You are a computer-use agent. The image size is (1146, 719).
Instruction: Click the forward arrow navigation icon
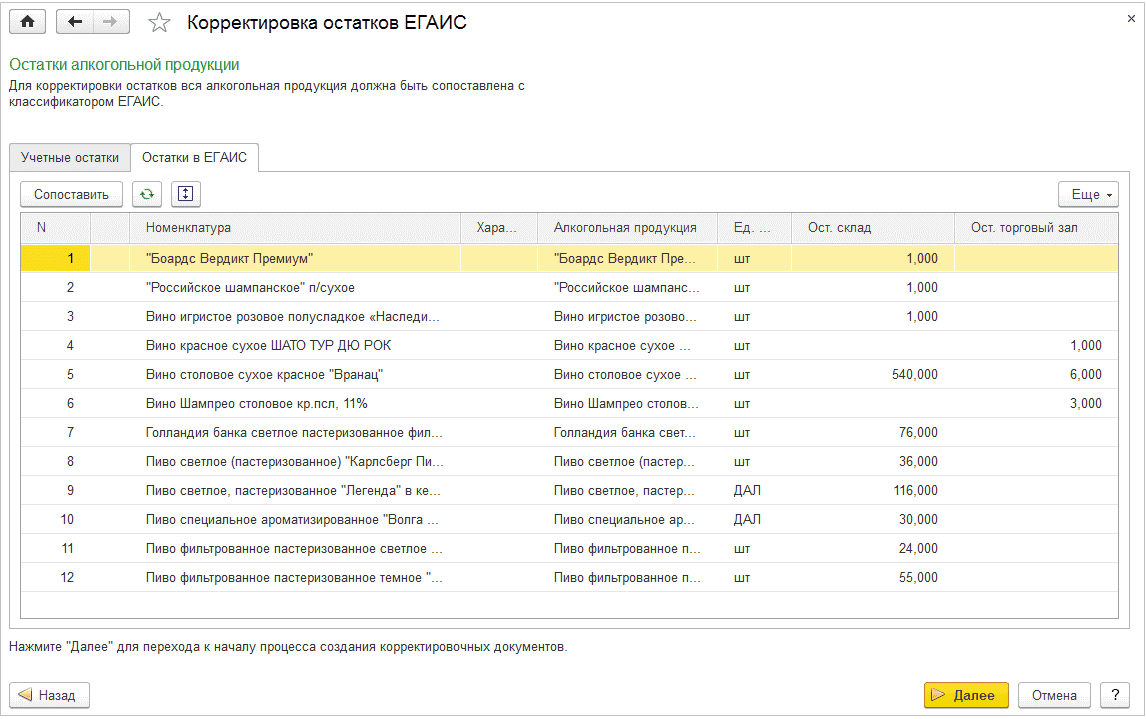111,22
